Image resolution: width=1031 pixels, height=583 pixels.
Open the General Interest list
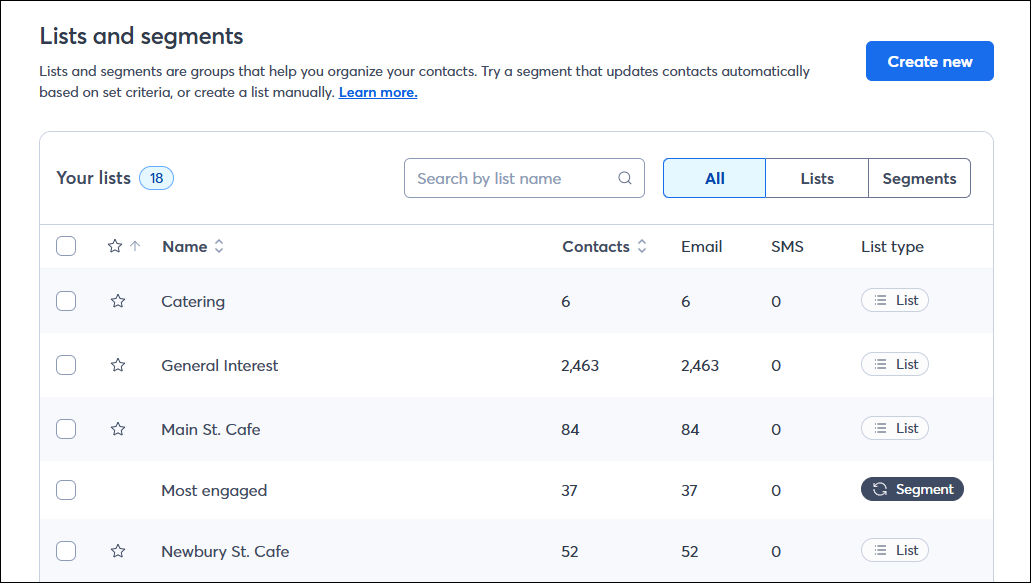(220, 365)
